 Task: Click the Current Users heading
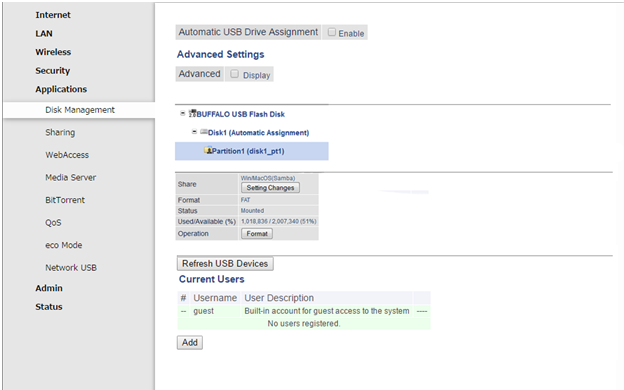pos(212,279)
